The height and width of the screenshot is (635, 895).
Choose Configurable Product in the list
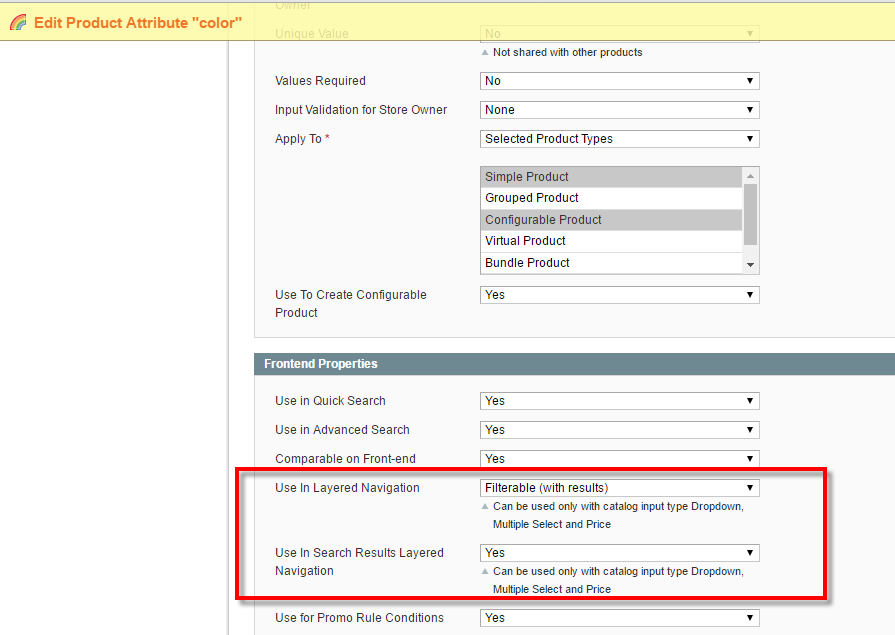(611, 220)
